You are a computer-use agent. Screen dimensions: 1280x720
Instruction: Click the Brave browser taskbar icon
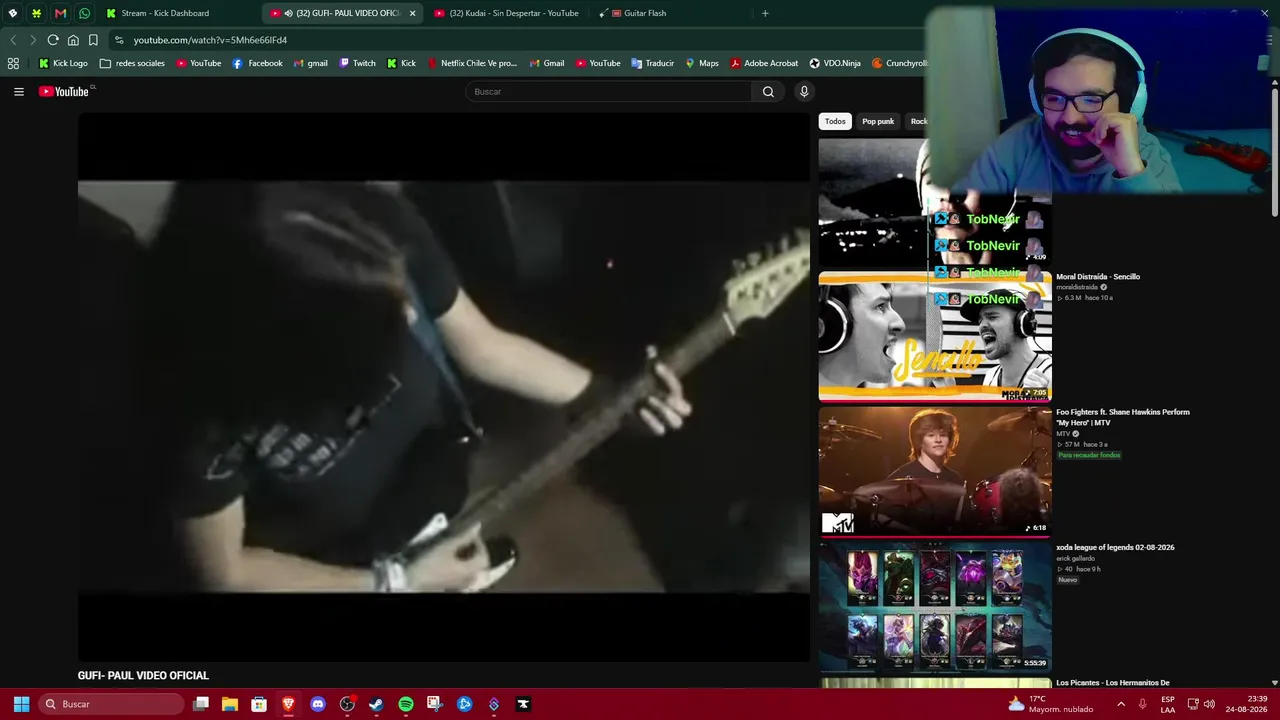(288, 704)
